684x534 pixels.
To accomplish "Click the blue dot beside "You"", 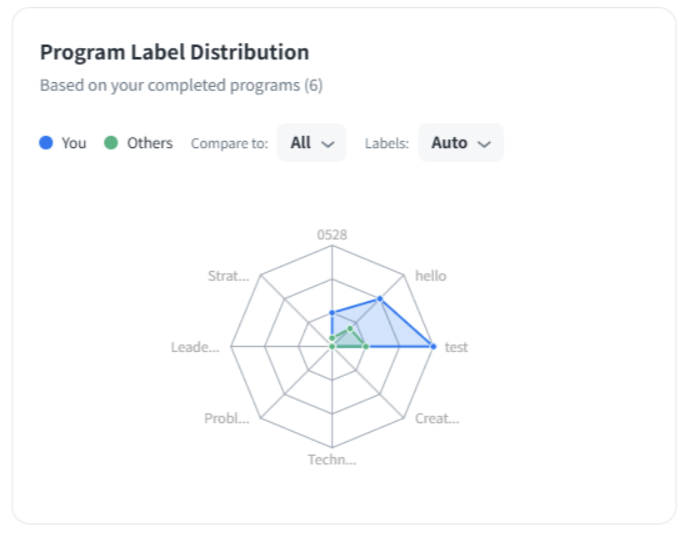I will point(46,143).
